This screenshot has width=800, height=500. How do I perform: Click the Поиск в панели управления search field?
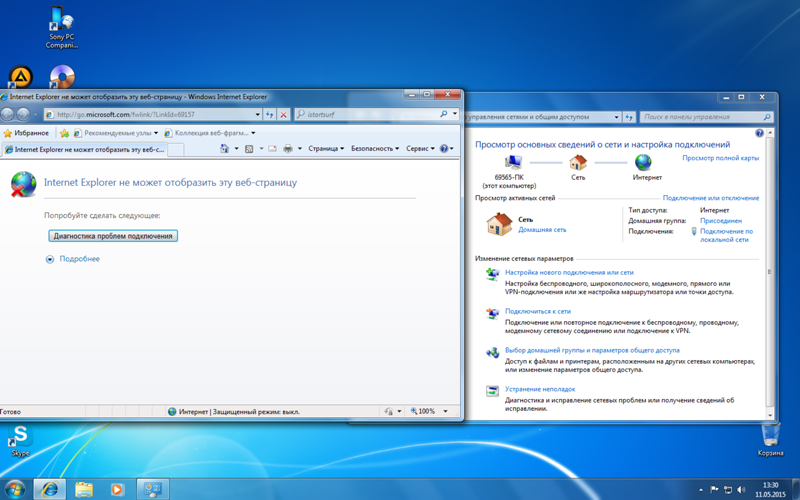[706, 117]
